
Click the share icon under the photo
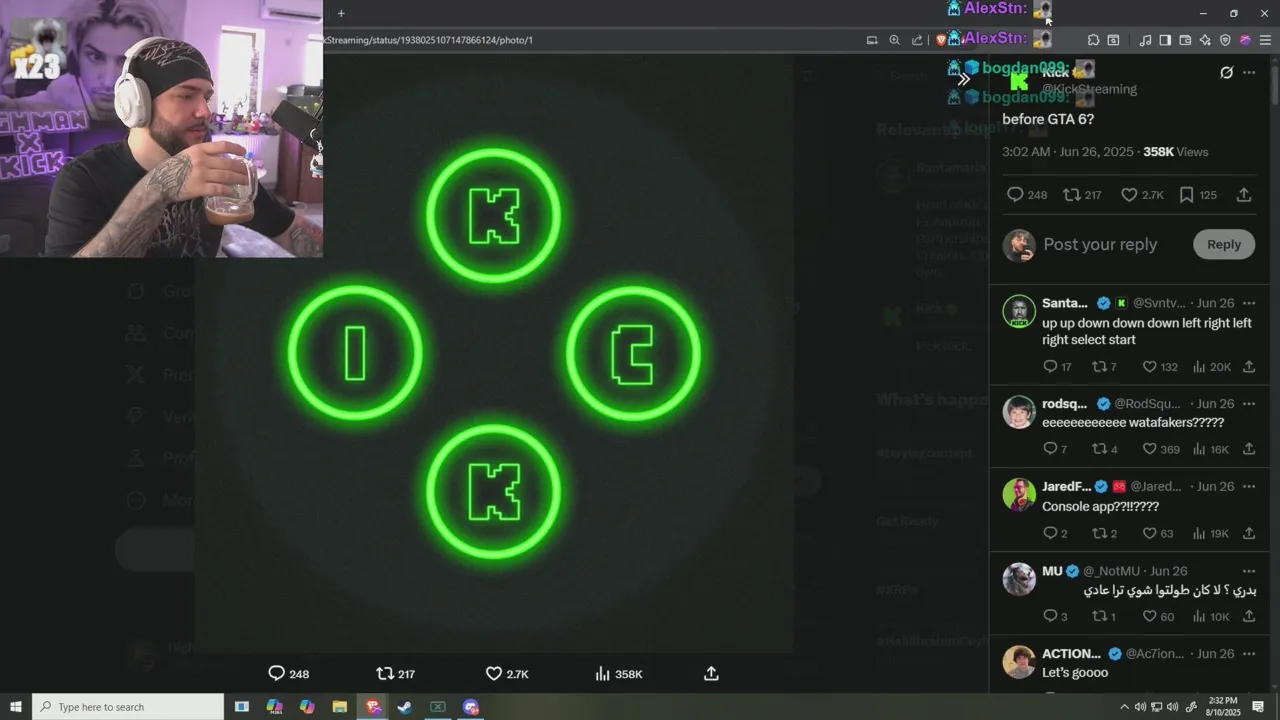(x=711, y=673)
